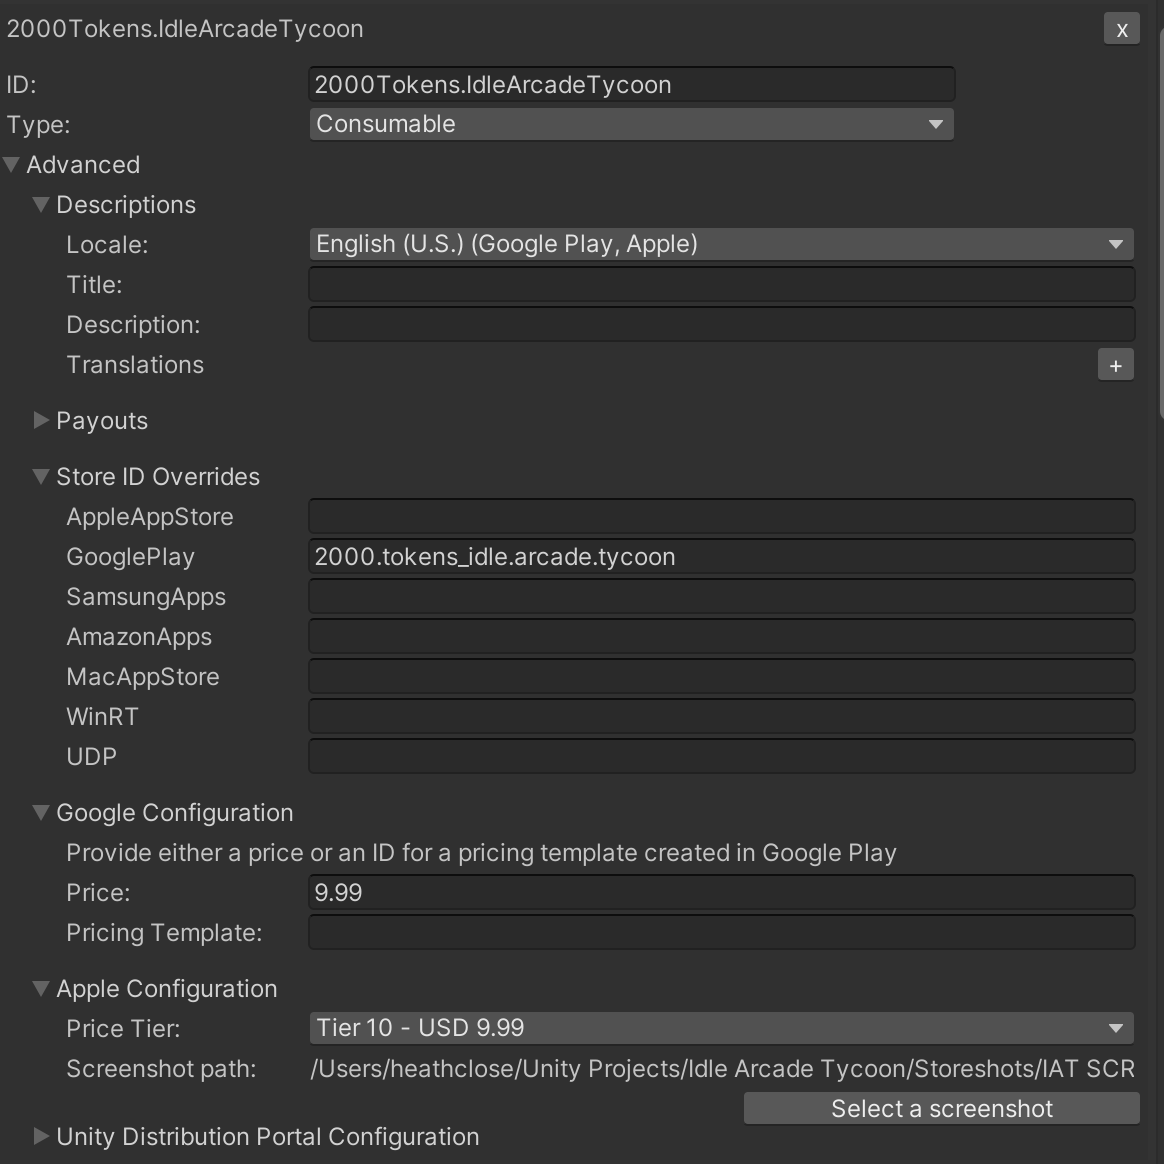The height and width of the screenshot is (1164, 1164).
Task: Click the empty Title field
Action: 720,284
